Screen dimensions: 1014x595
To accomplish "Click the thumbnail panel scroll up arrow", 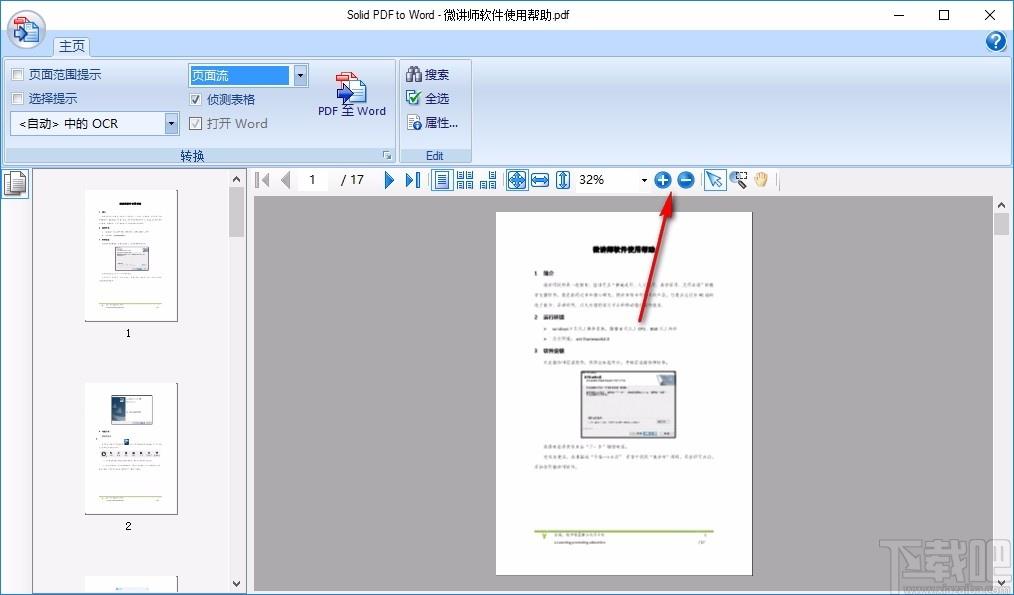I will click(x=237, y=179).
